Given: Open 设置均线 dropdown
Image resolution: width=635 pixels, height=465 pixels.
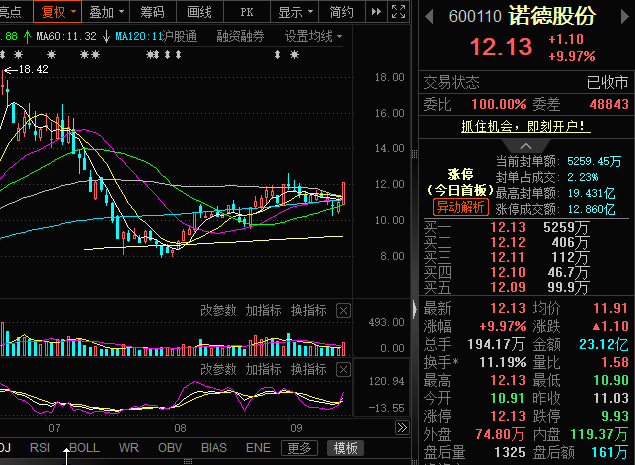Looking at the screenshot, I should [x=313, y=36].
